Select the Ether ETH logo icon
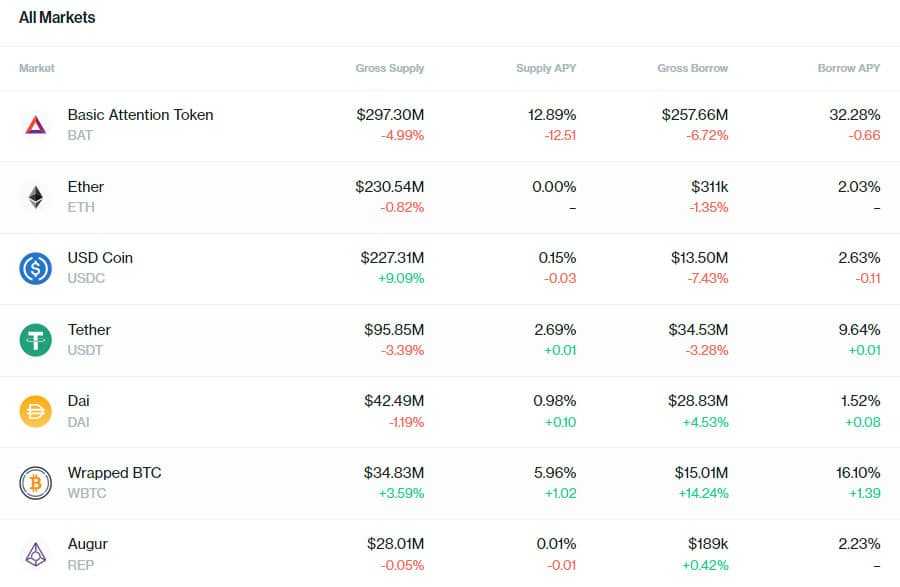The image size is (900, 587). (x=35, y=196)
